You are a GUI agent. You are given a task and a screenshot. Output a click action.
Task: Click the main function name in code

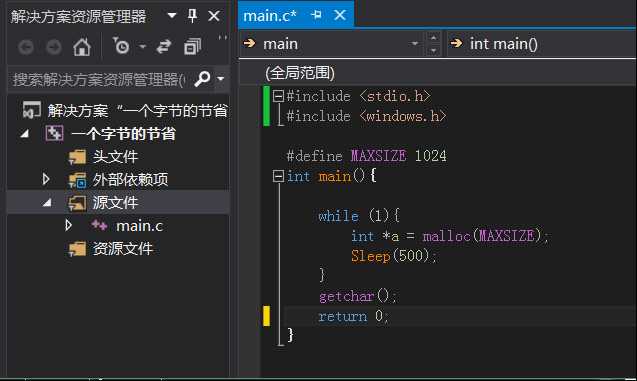click(x=335, y=177)
